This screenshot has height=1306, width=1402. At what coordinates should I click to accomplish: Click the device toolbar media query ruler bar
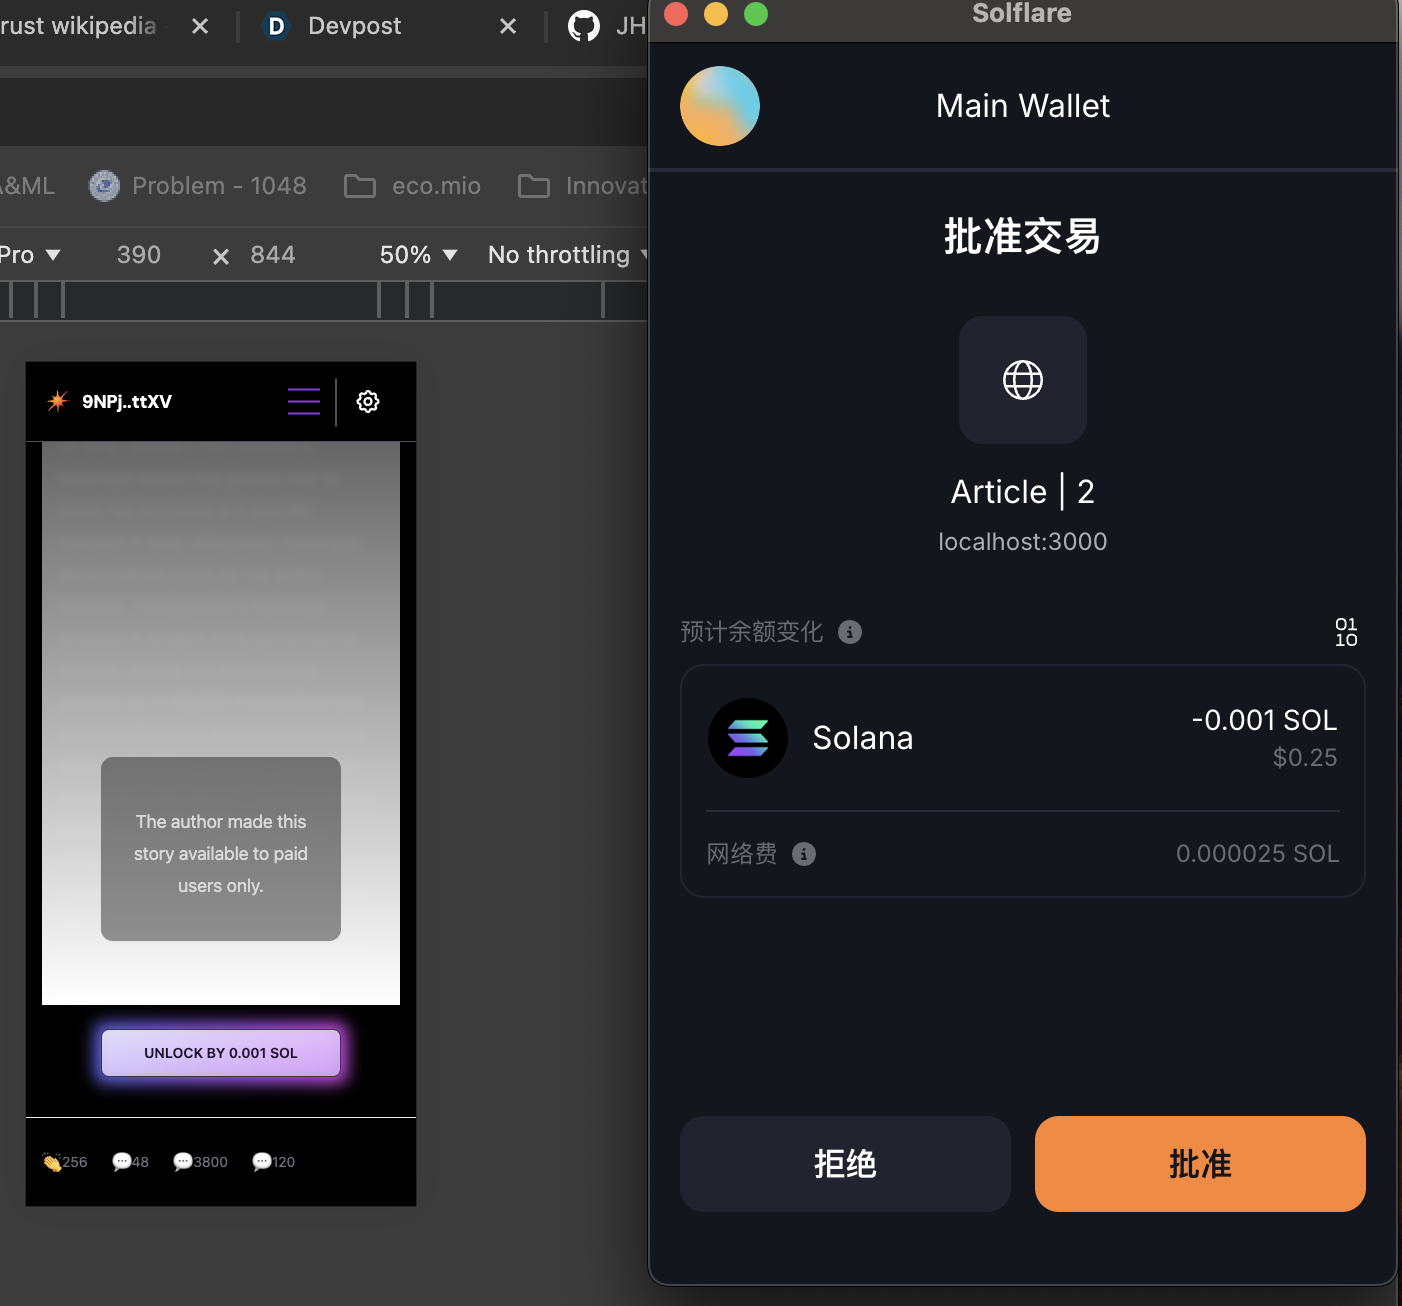[x=324, y=300]
